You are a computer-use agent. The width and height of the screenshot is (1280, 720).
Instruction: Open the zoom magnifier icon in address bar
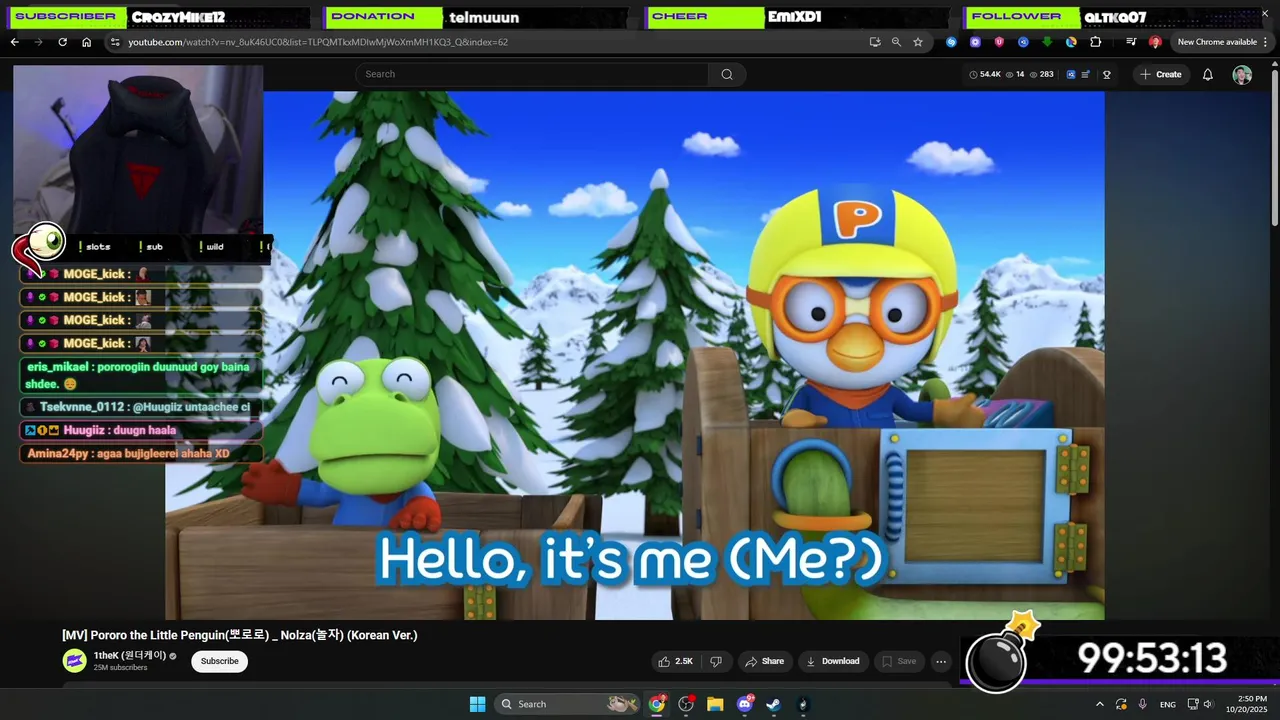click(896, 42)
